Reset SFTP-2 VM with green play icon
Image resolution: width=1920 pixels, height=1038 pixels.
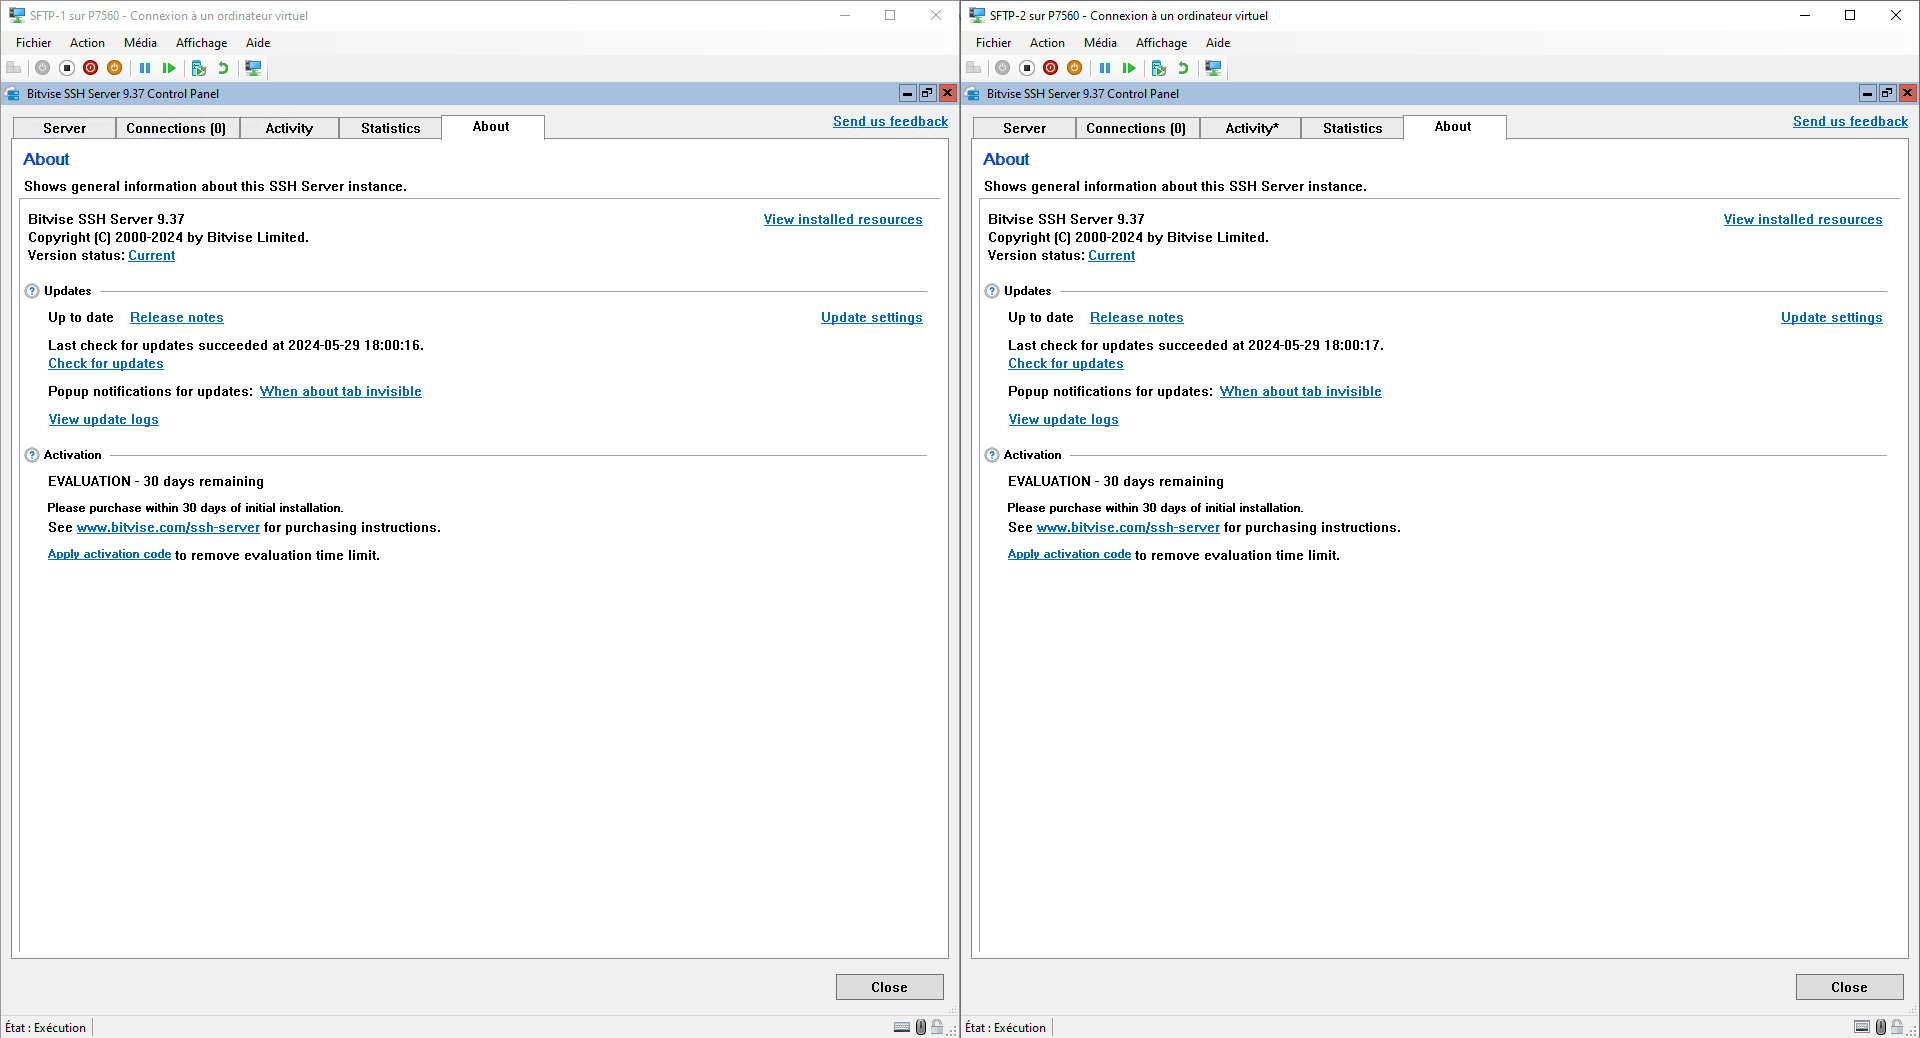pyautogui.click(x=1129, y=68)
